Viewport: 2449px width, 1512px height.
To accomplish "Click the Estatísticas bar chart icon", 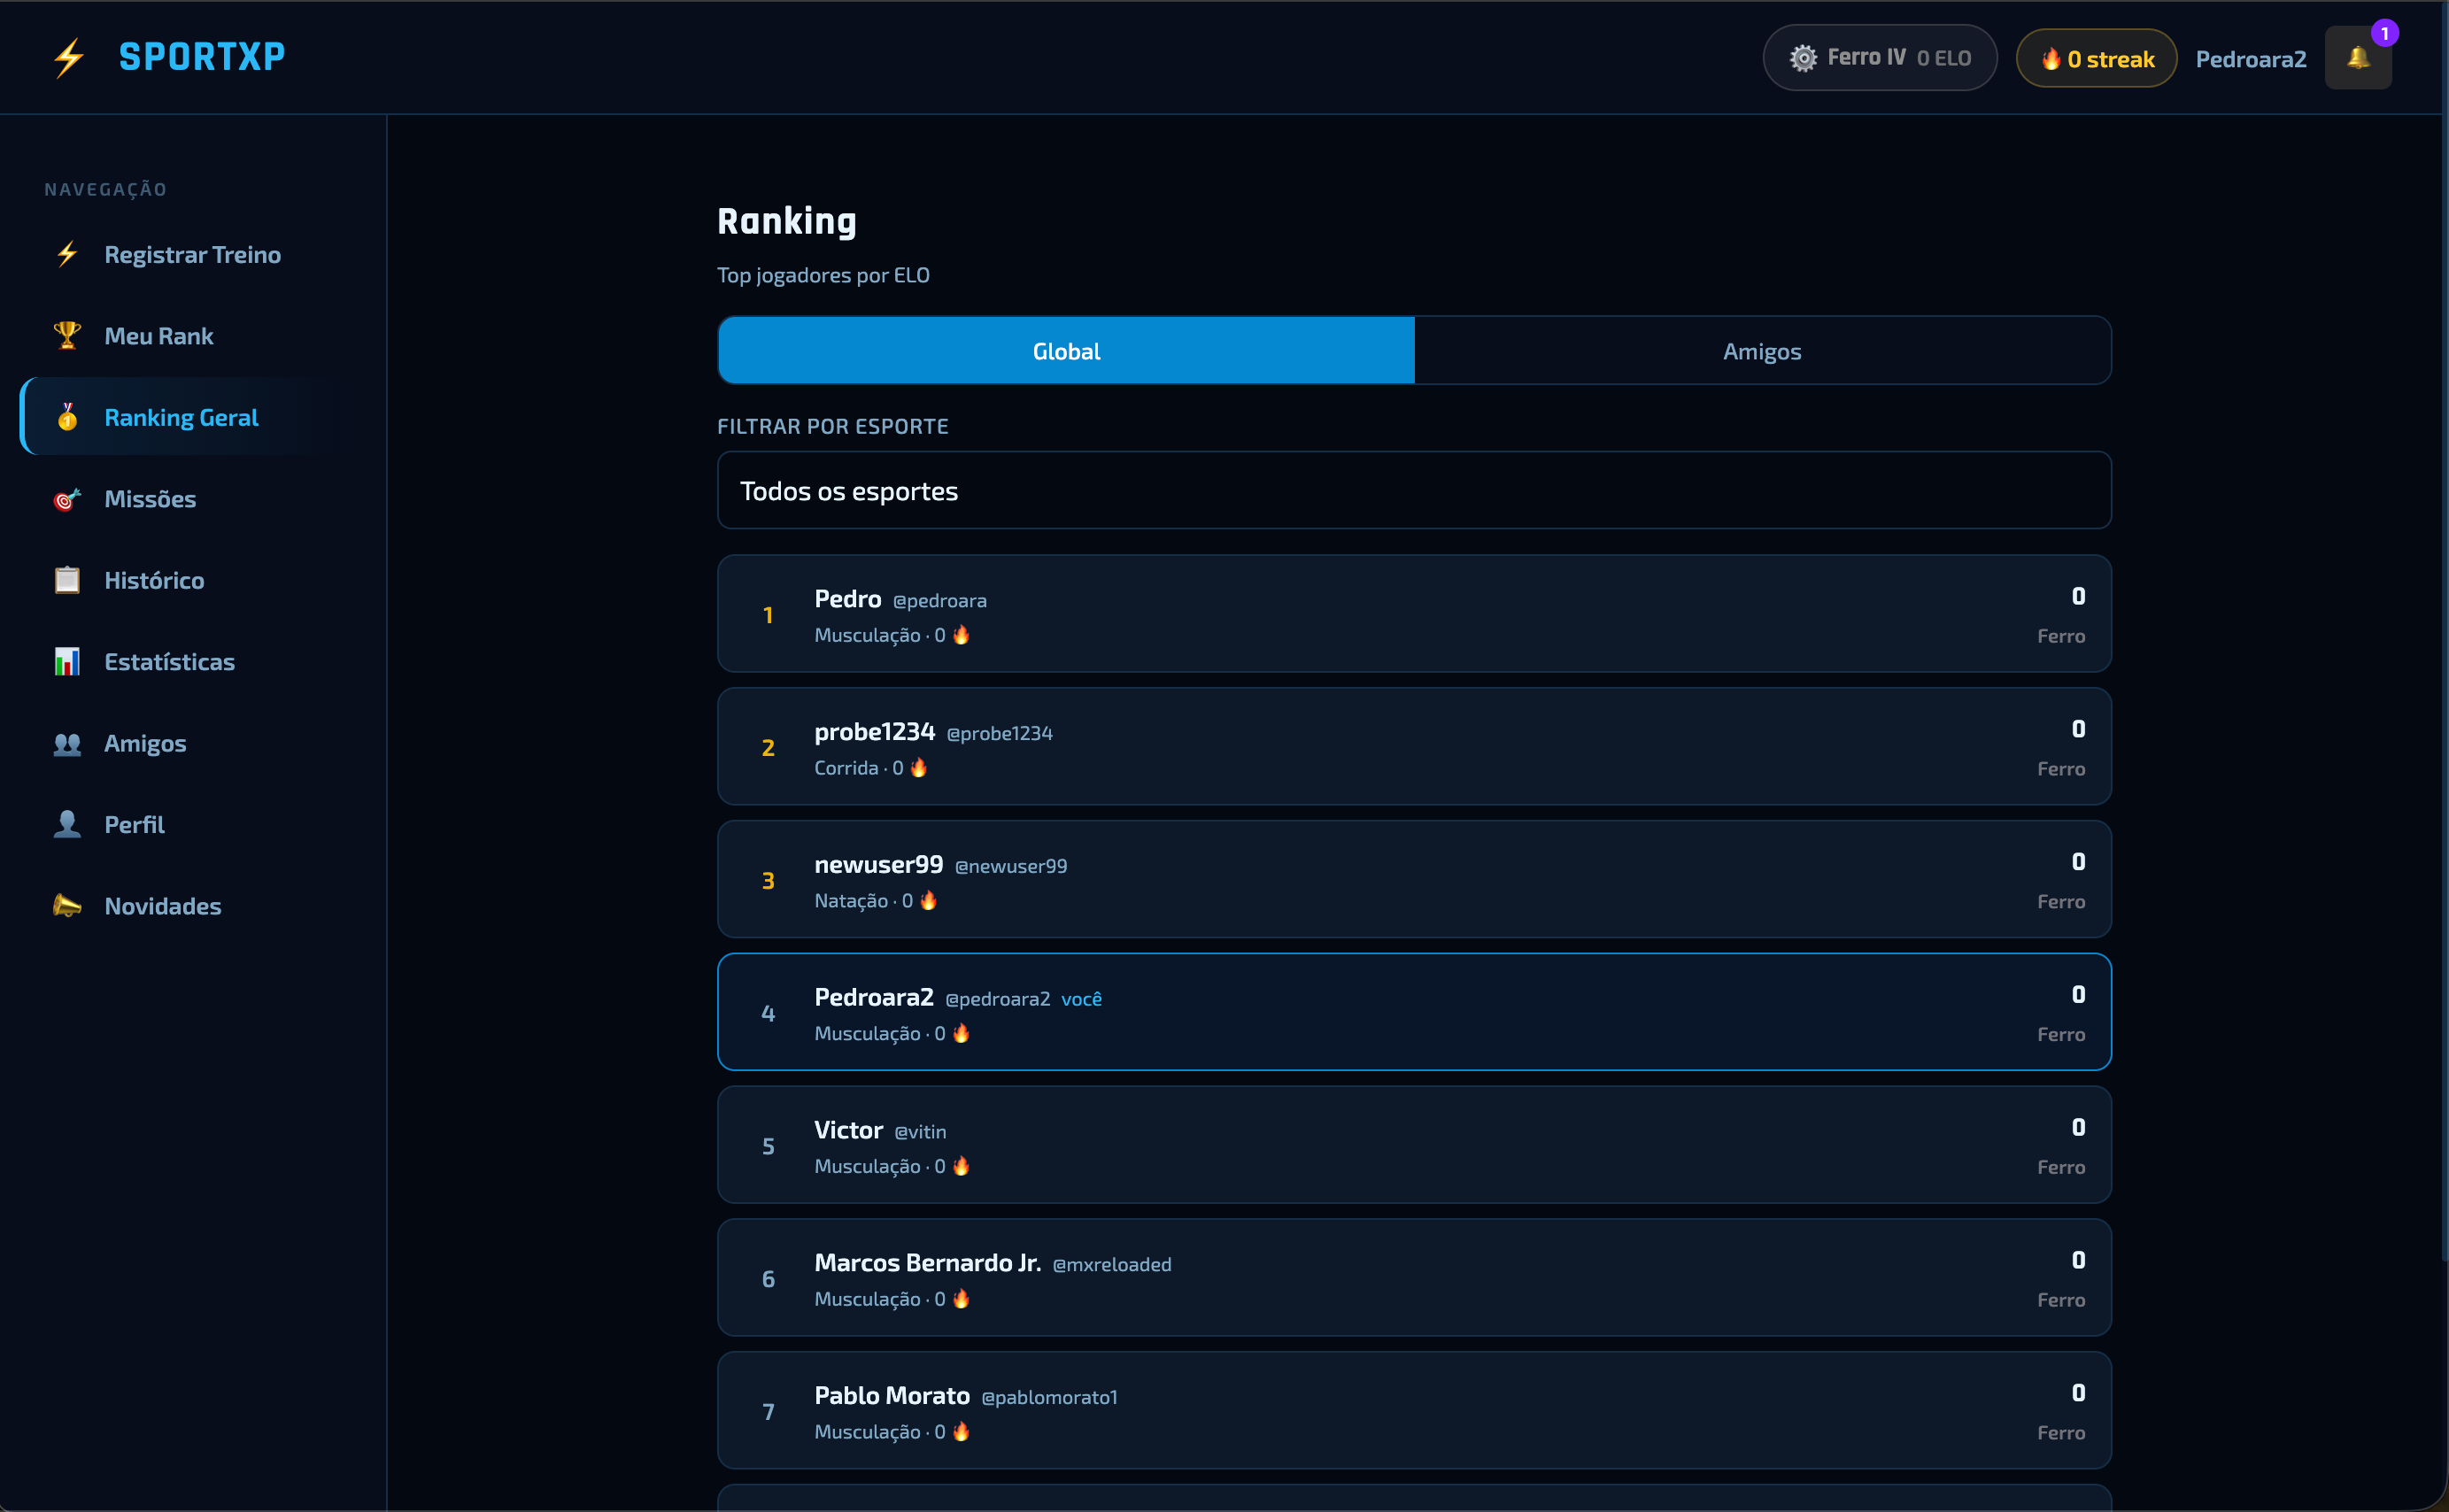I will (67, 661).
